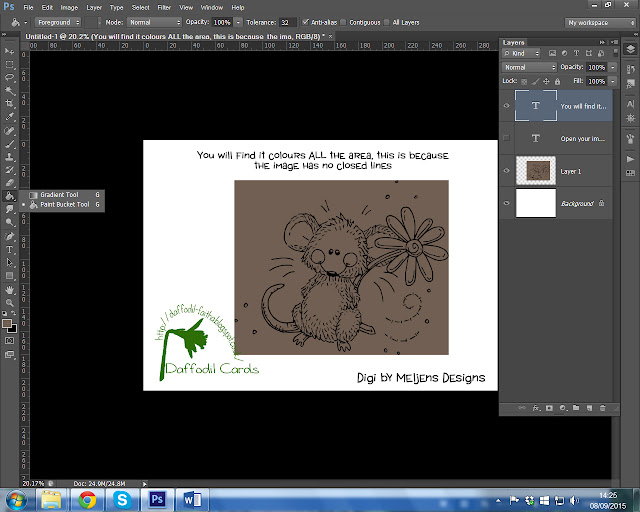The width and height of the screenshot is (640, 512).
Task: Select the Smudge/Blur tool
Action: pos(9,209)
